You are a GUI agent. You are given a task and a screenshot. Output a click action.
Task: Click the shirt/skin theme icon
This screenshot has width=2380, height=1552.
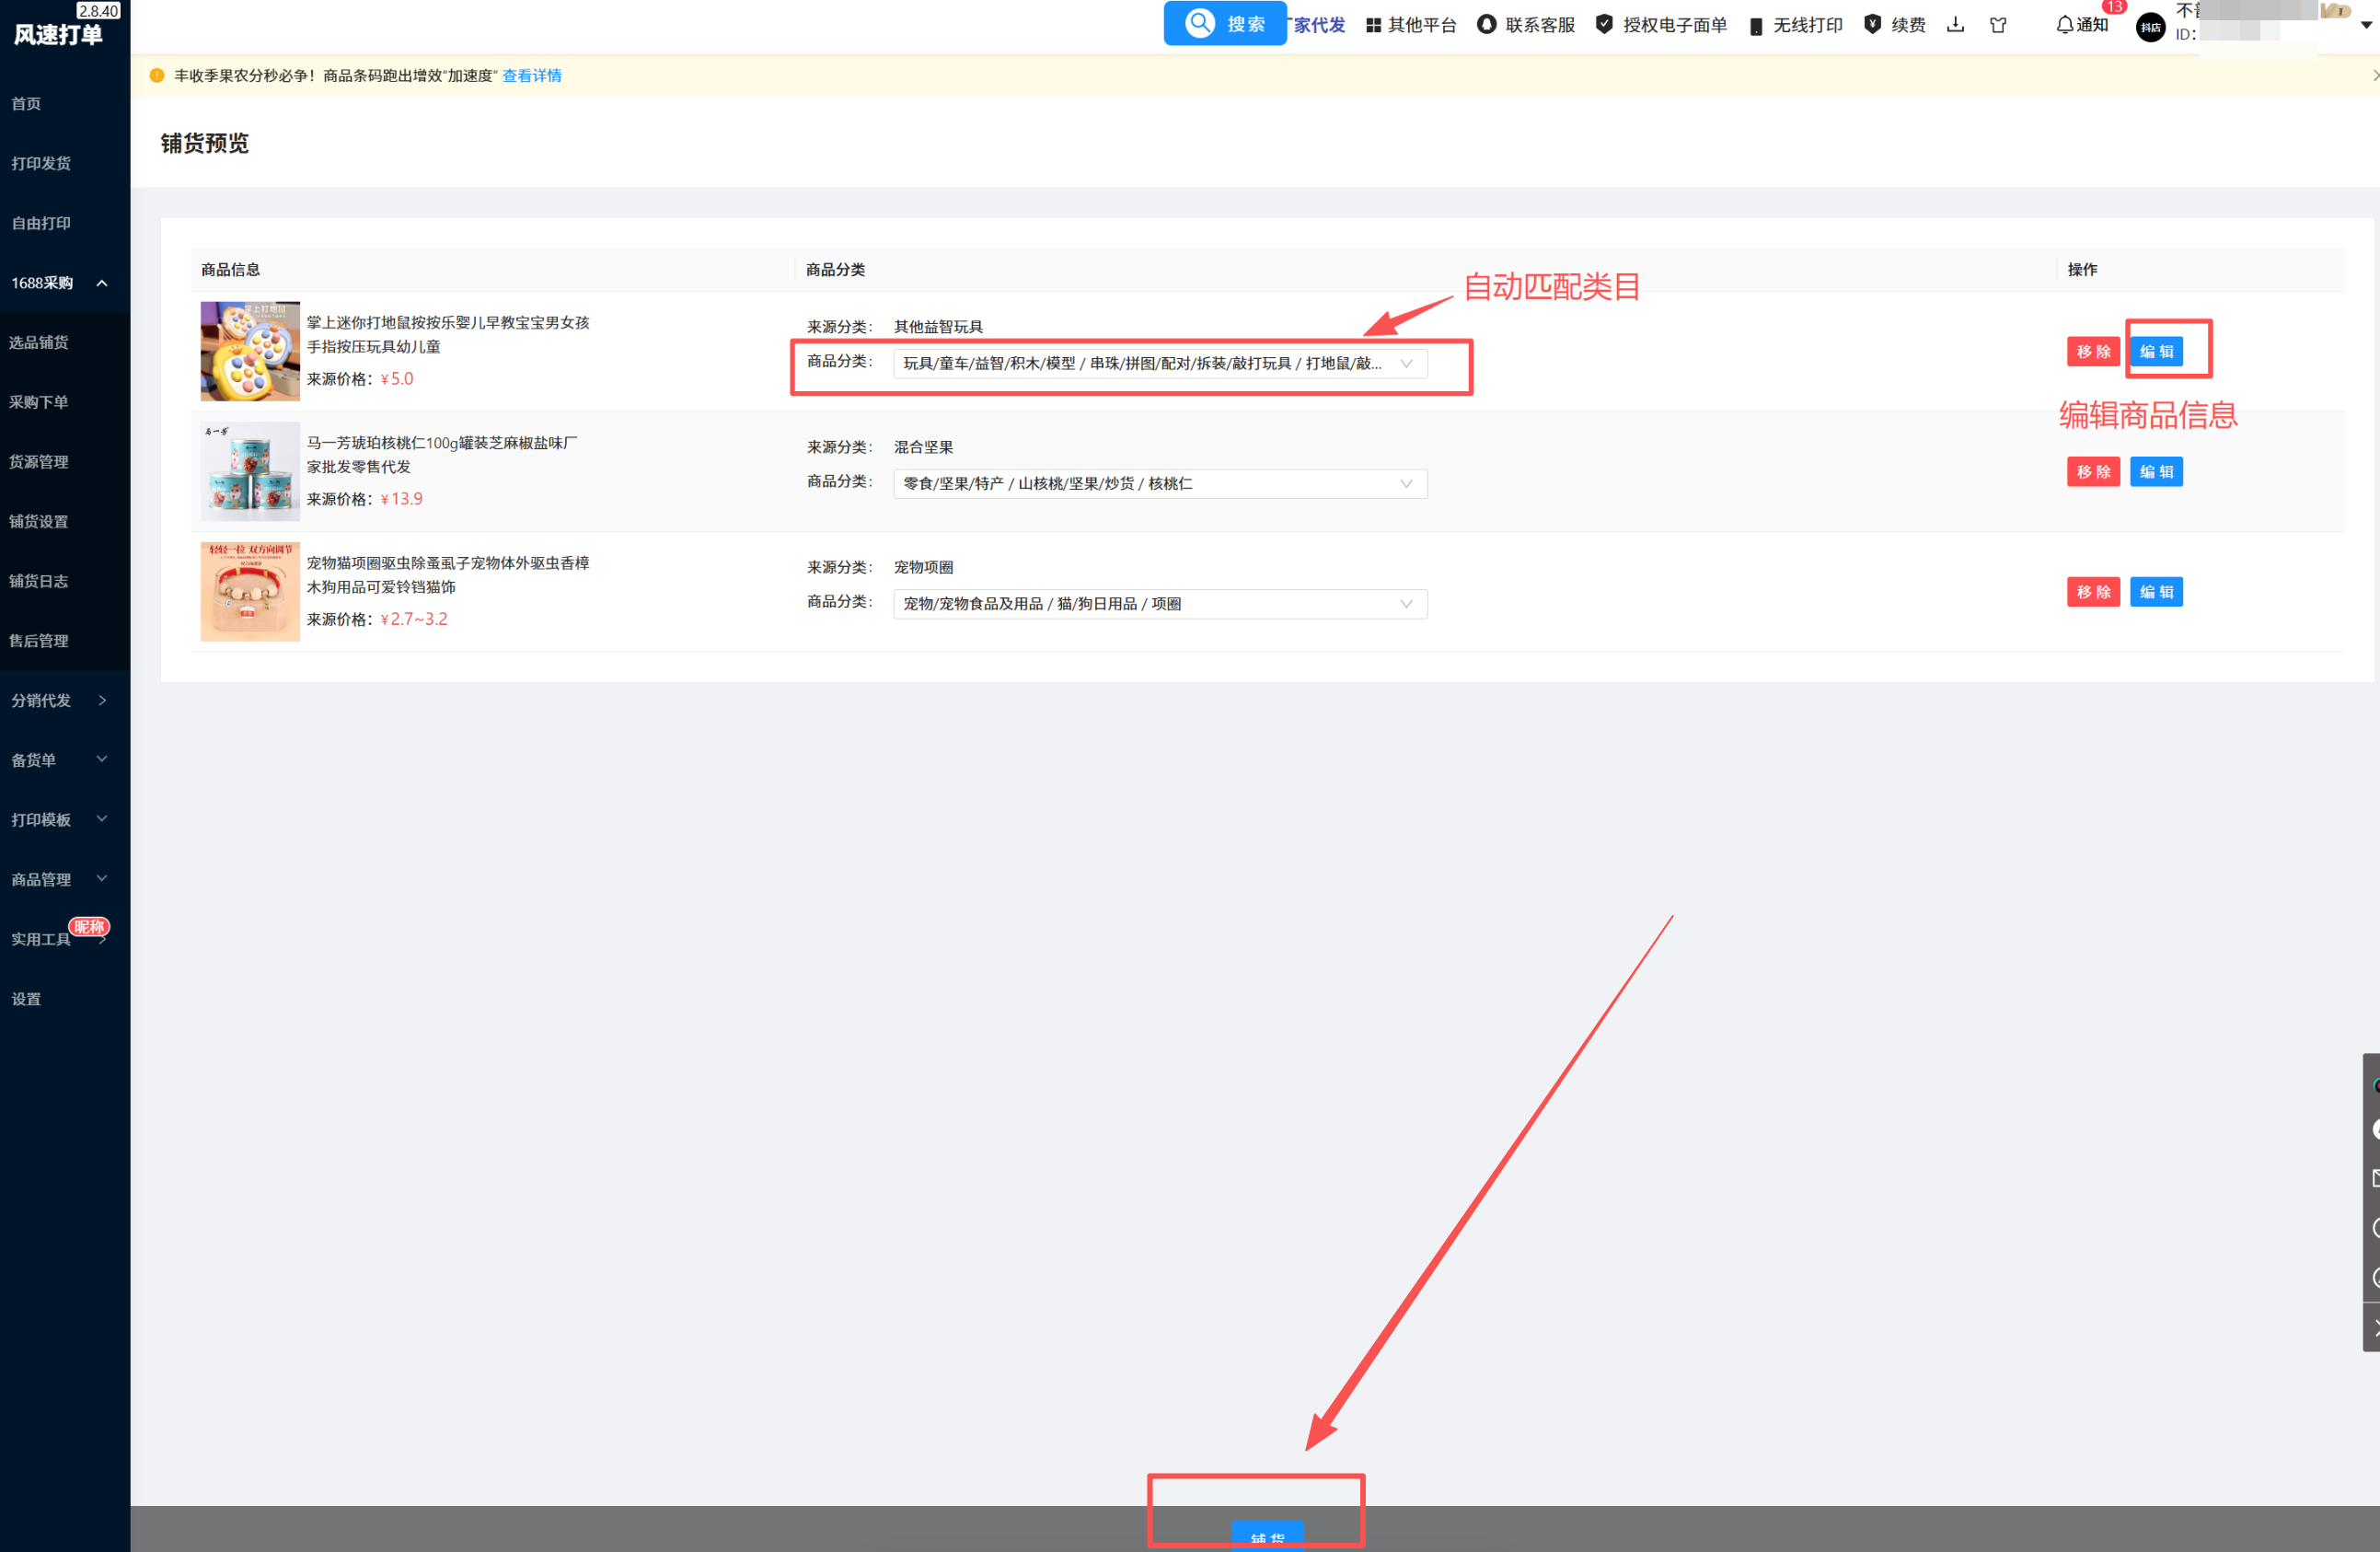[1997, 25]
